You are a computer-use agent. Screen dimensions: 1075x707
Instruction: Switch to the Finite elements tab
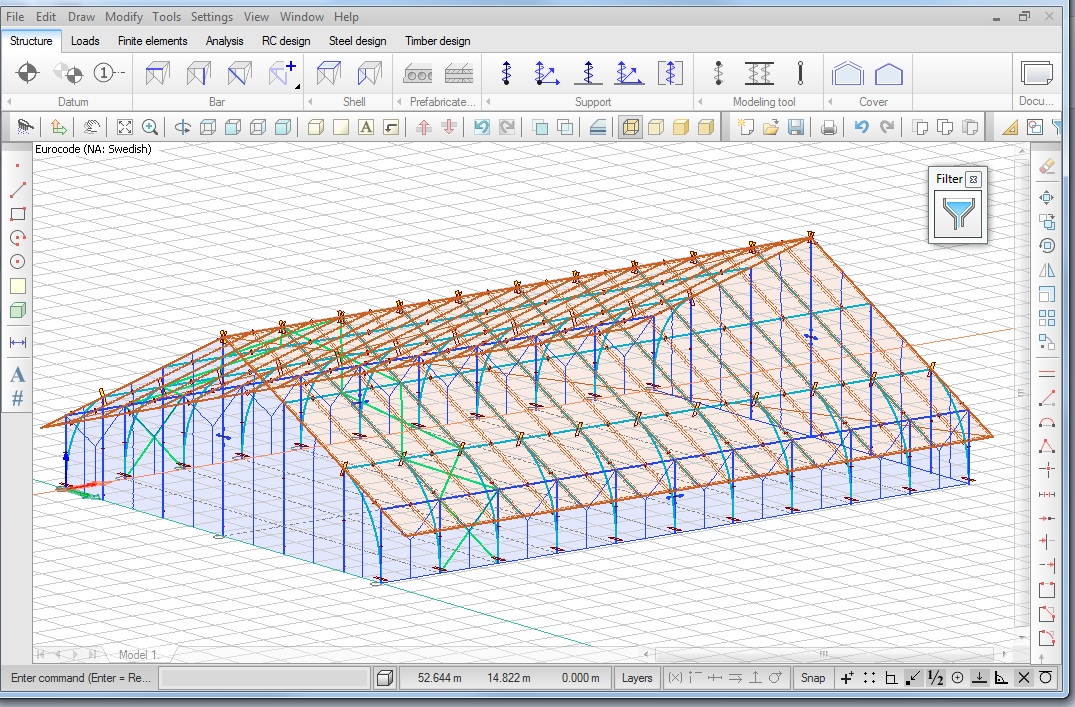click(x=152, y=41)
